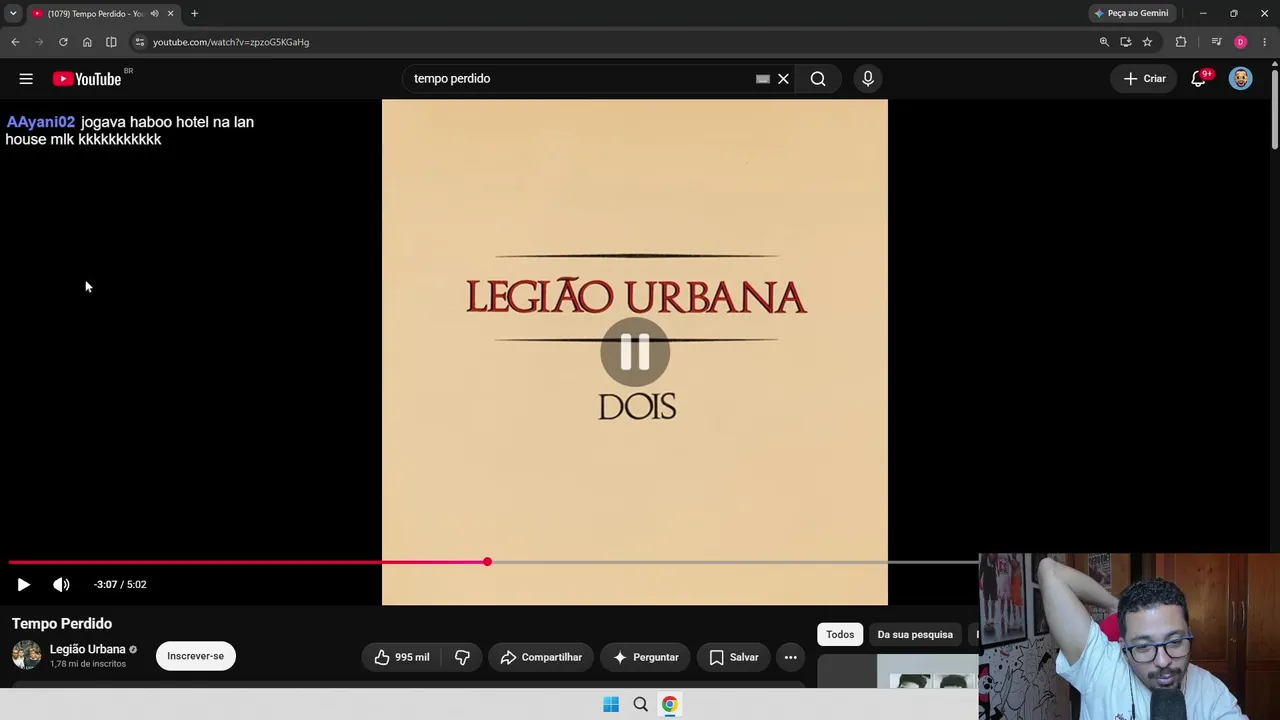This screenshot has height=720, width=1280.
Task: Open the Windows Start menu
Action: (x=611, y=704)
